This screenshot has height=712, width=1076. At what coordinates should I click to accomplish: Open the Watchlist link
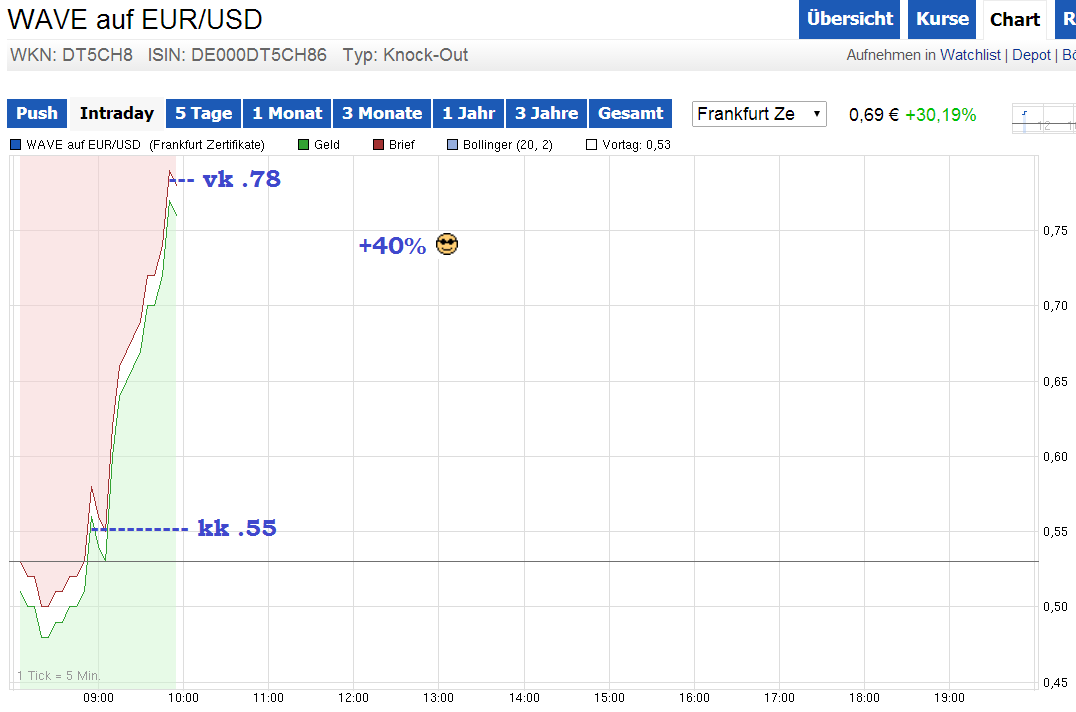click(x=970, y=55)
